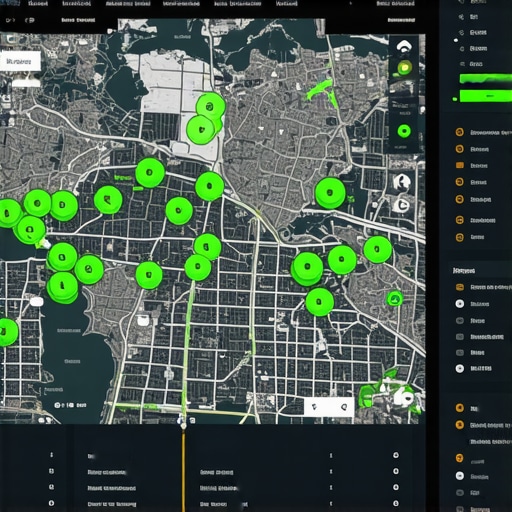Click first small icon in toolbar row under menu
Viewport: 512px width, 512px height.
(10, 20)
